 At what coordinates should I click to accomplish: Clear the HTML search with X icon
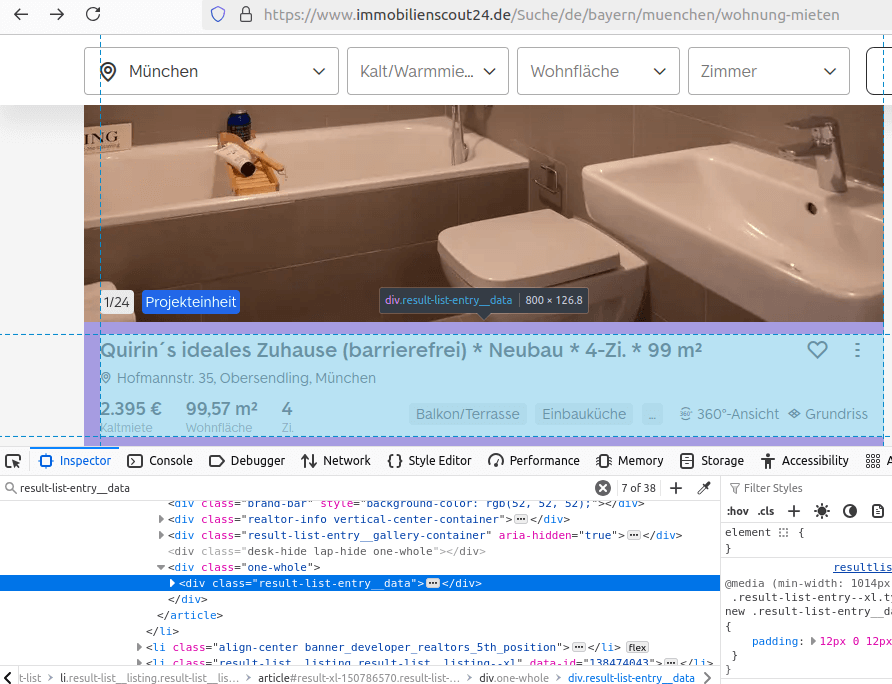tap(603, 488)
